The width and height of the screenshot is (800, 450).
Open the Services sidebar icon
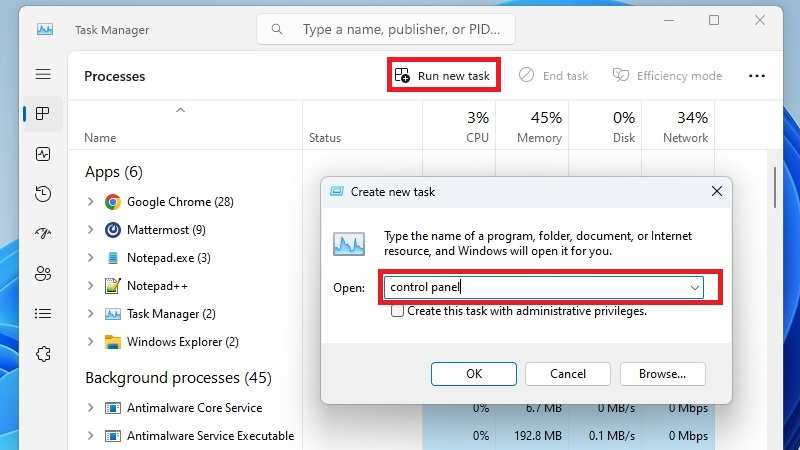point(42,353)
